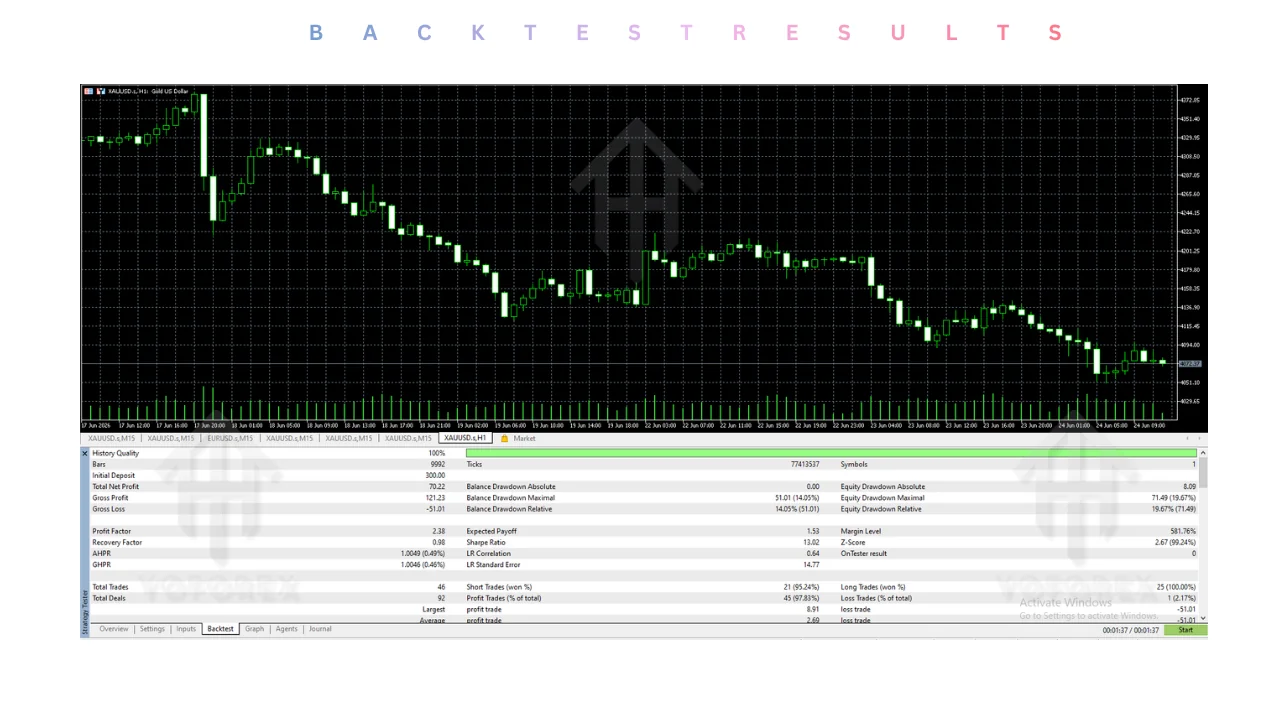Close the Strategy Tester panel with X

[x=85, y=453]
